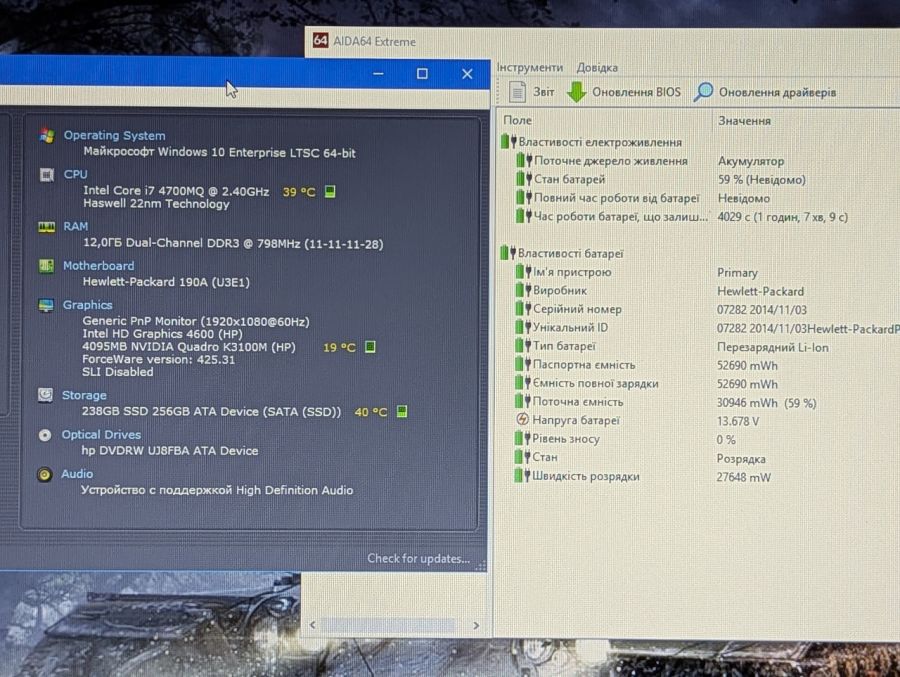Screen dimensions: 900x677
Task: Select the Властивості електроживлення group row
Action: [x=591, y=142]
